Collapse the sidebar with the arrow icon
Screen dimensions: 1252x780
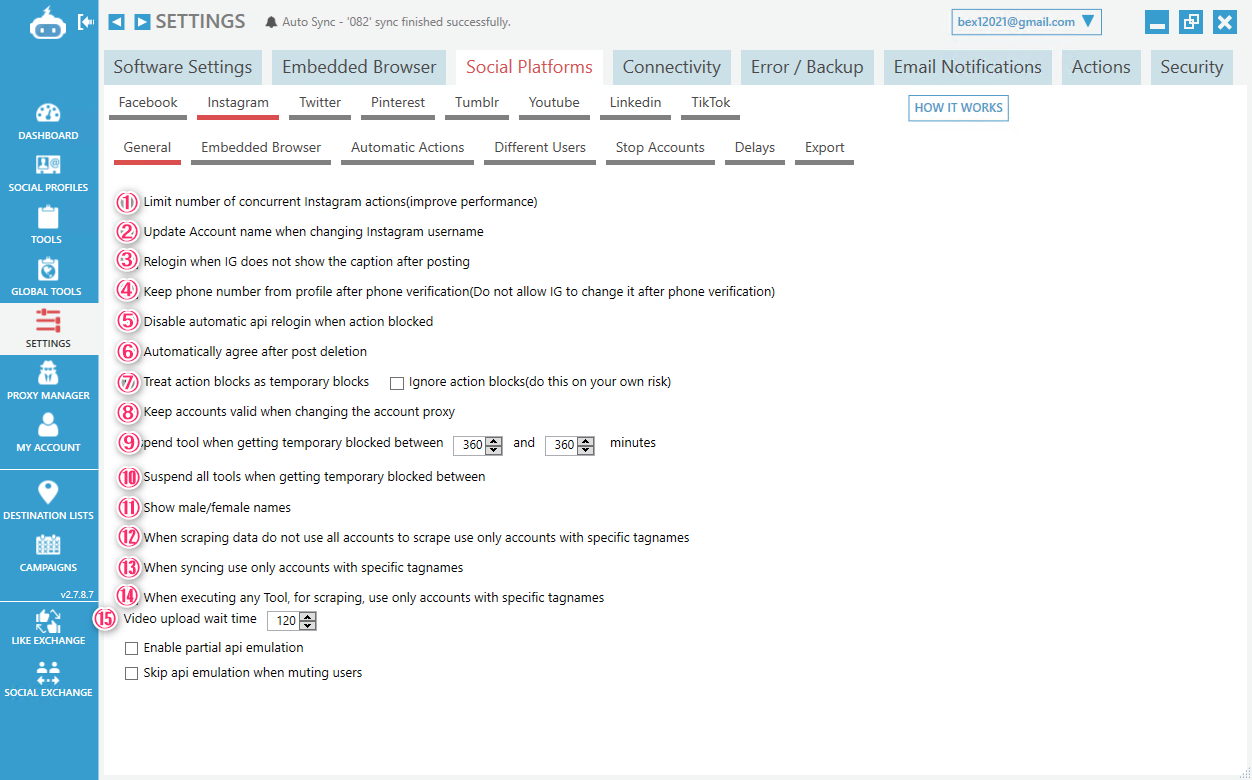[86, 21]
